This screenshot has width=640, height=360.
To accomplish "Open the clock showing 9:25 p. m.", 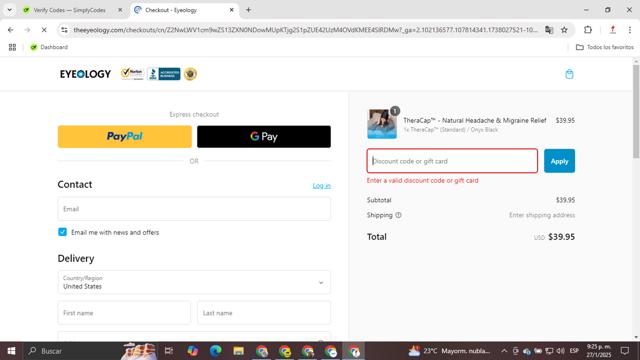I will coord(599,351).
